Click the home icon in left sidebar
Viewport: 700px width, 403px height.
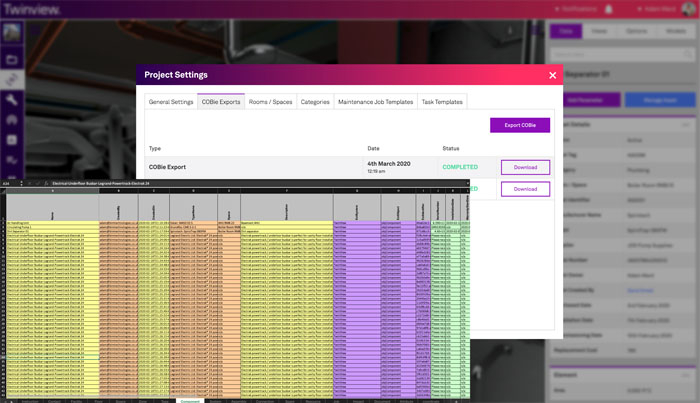(12, 120)
